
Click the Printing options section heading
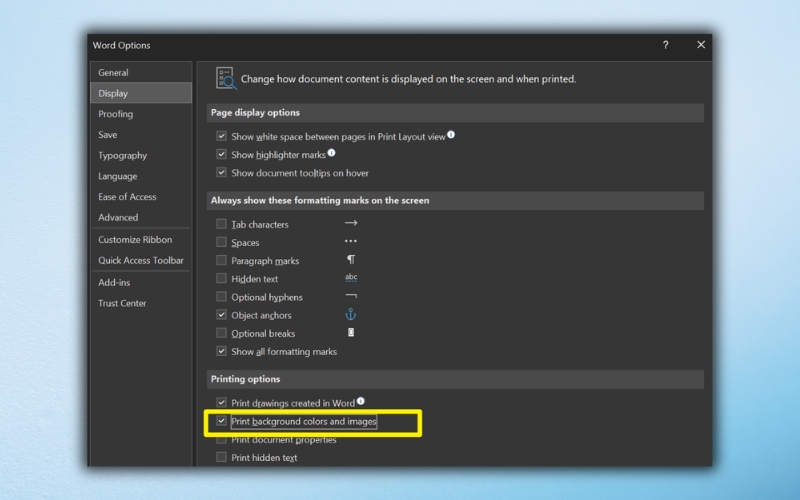coord(245,379)
